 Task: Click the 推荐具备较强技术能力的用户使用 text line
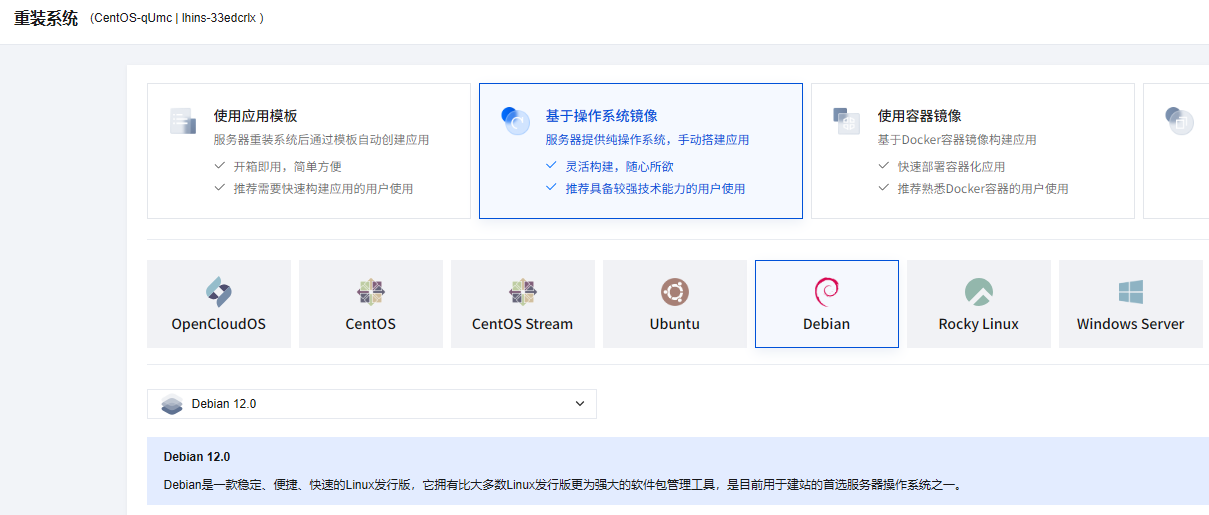tap(656, 188)
